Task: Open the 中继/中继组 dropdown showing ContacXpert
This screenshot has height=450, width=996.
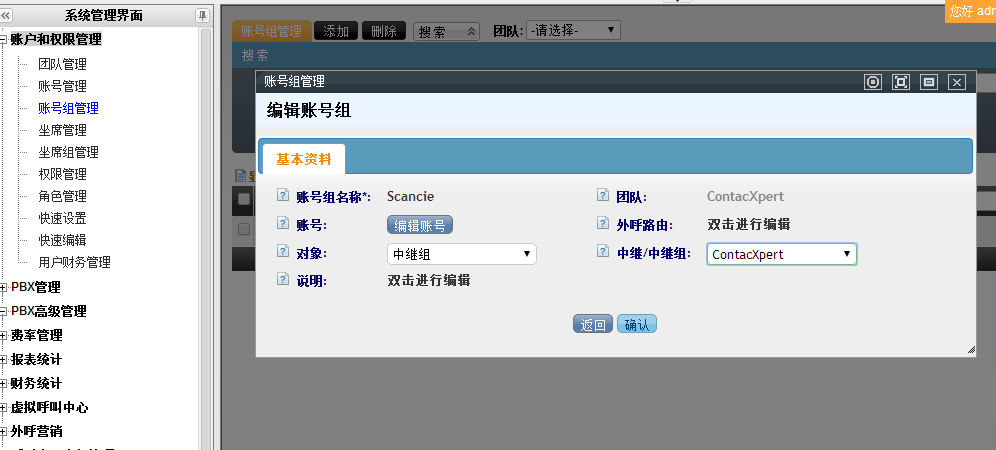Action: [781, 254]
